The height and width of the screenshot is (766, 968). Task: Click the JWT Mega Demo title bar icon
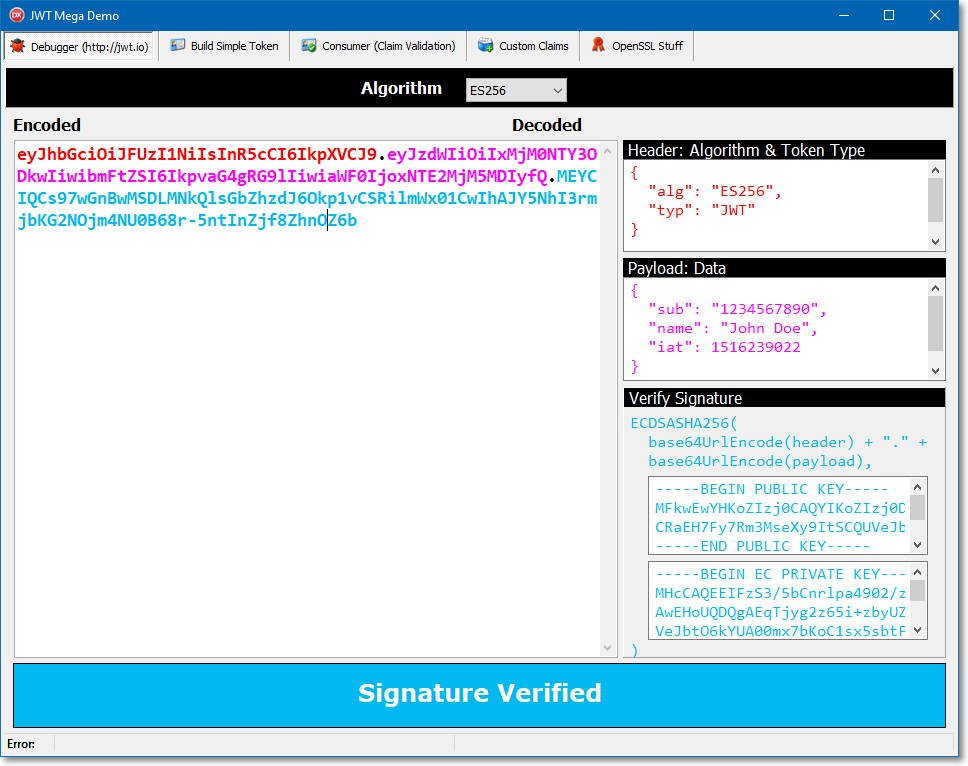click(17, 15)
